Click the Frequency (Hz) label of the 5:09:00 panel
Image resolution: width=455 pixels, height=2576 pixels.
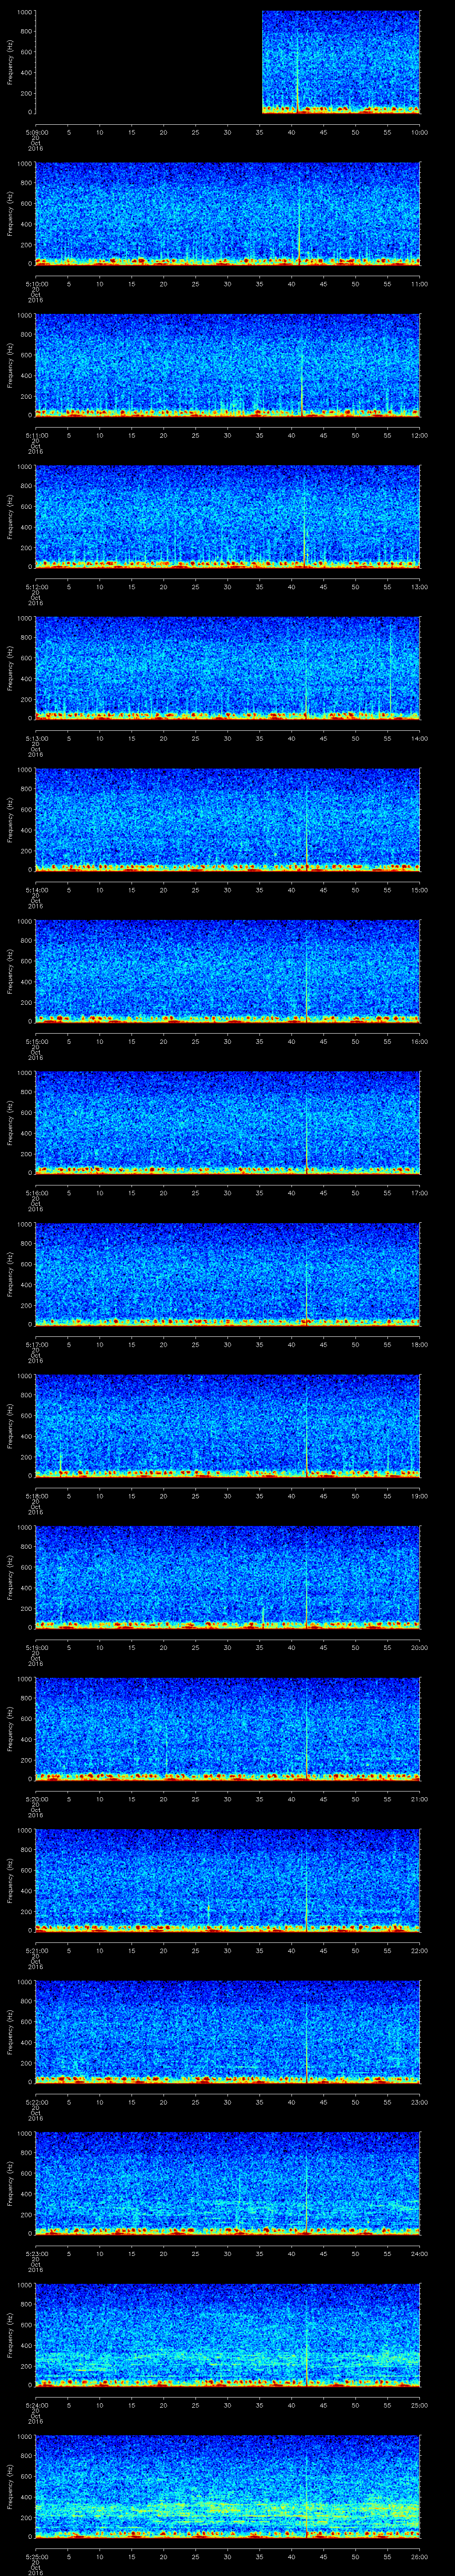tap(10, 62)
